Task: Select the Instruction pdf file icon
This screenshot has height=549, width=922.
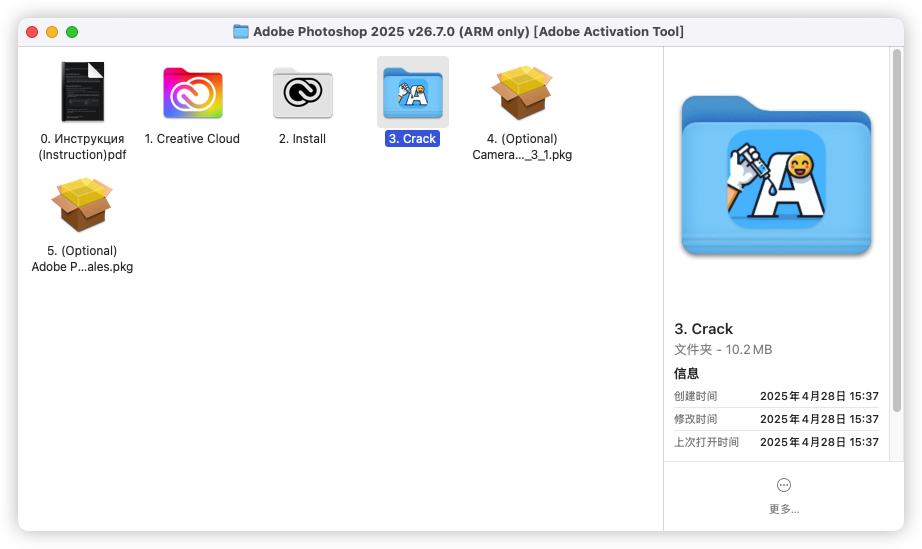Action: pyautogui.click(x=83, y=92)
